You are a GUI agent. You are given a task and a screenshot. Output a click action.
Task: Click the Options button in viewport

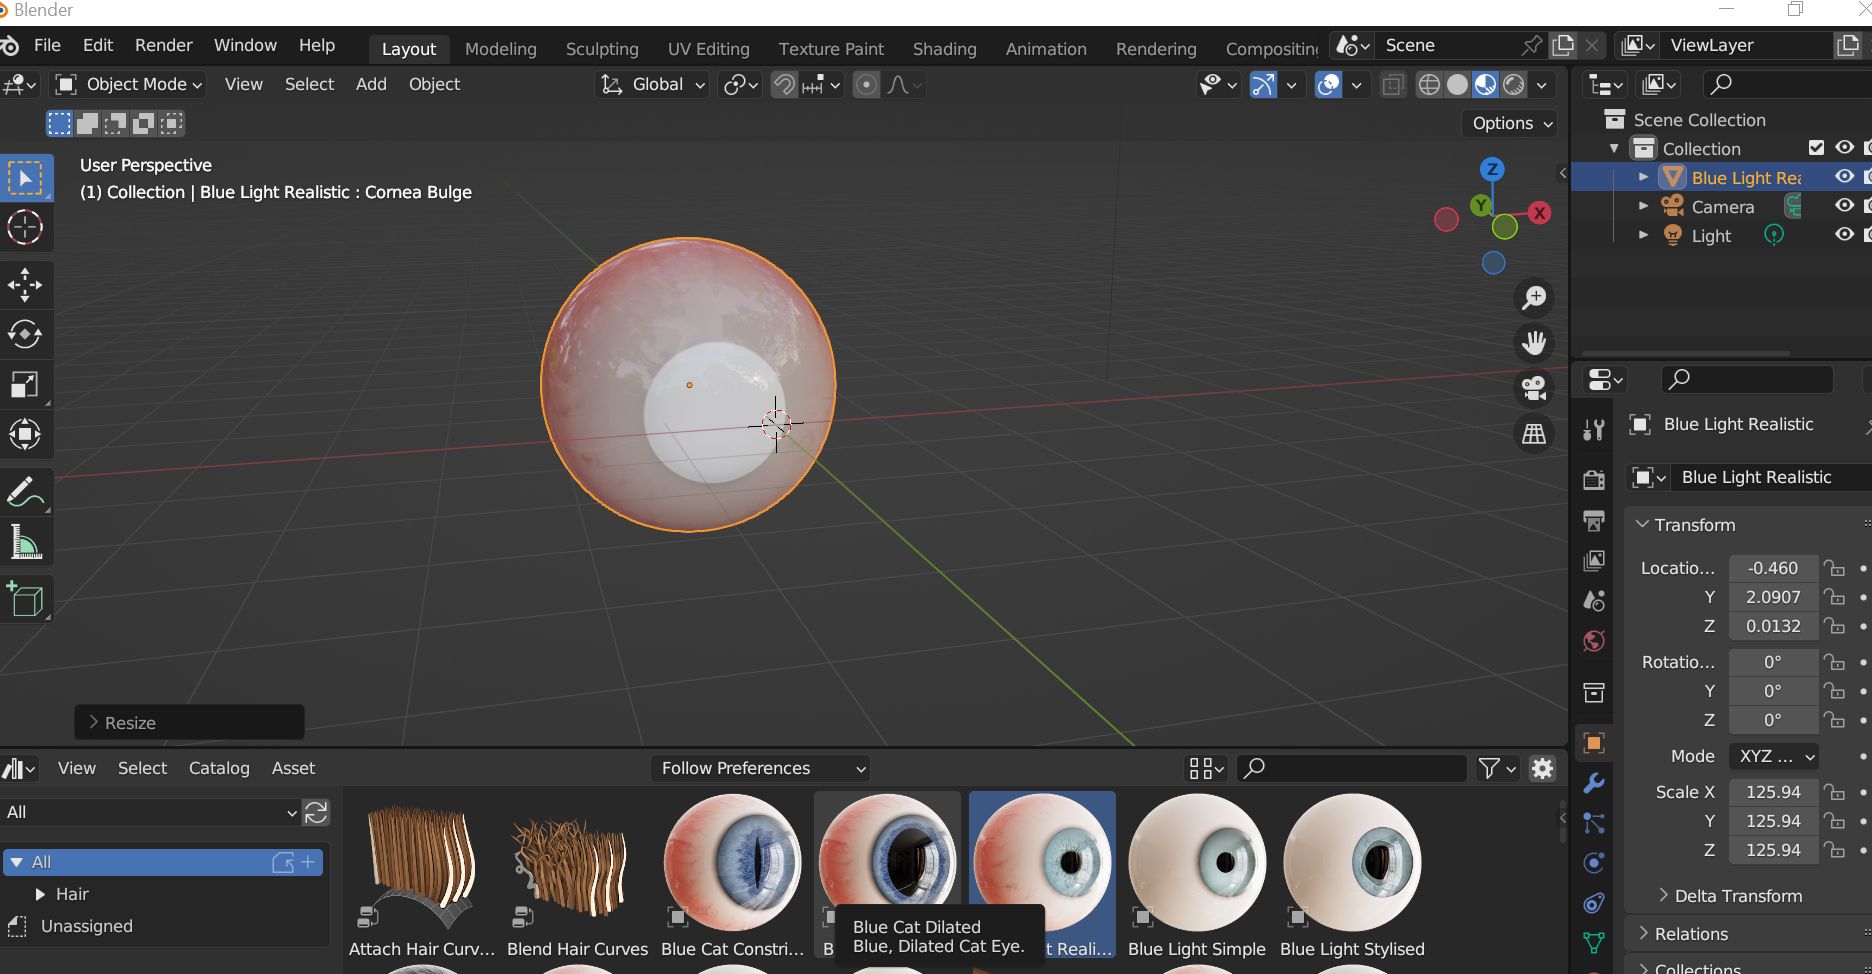coord(1512,123)
